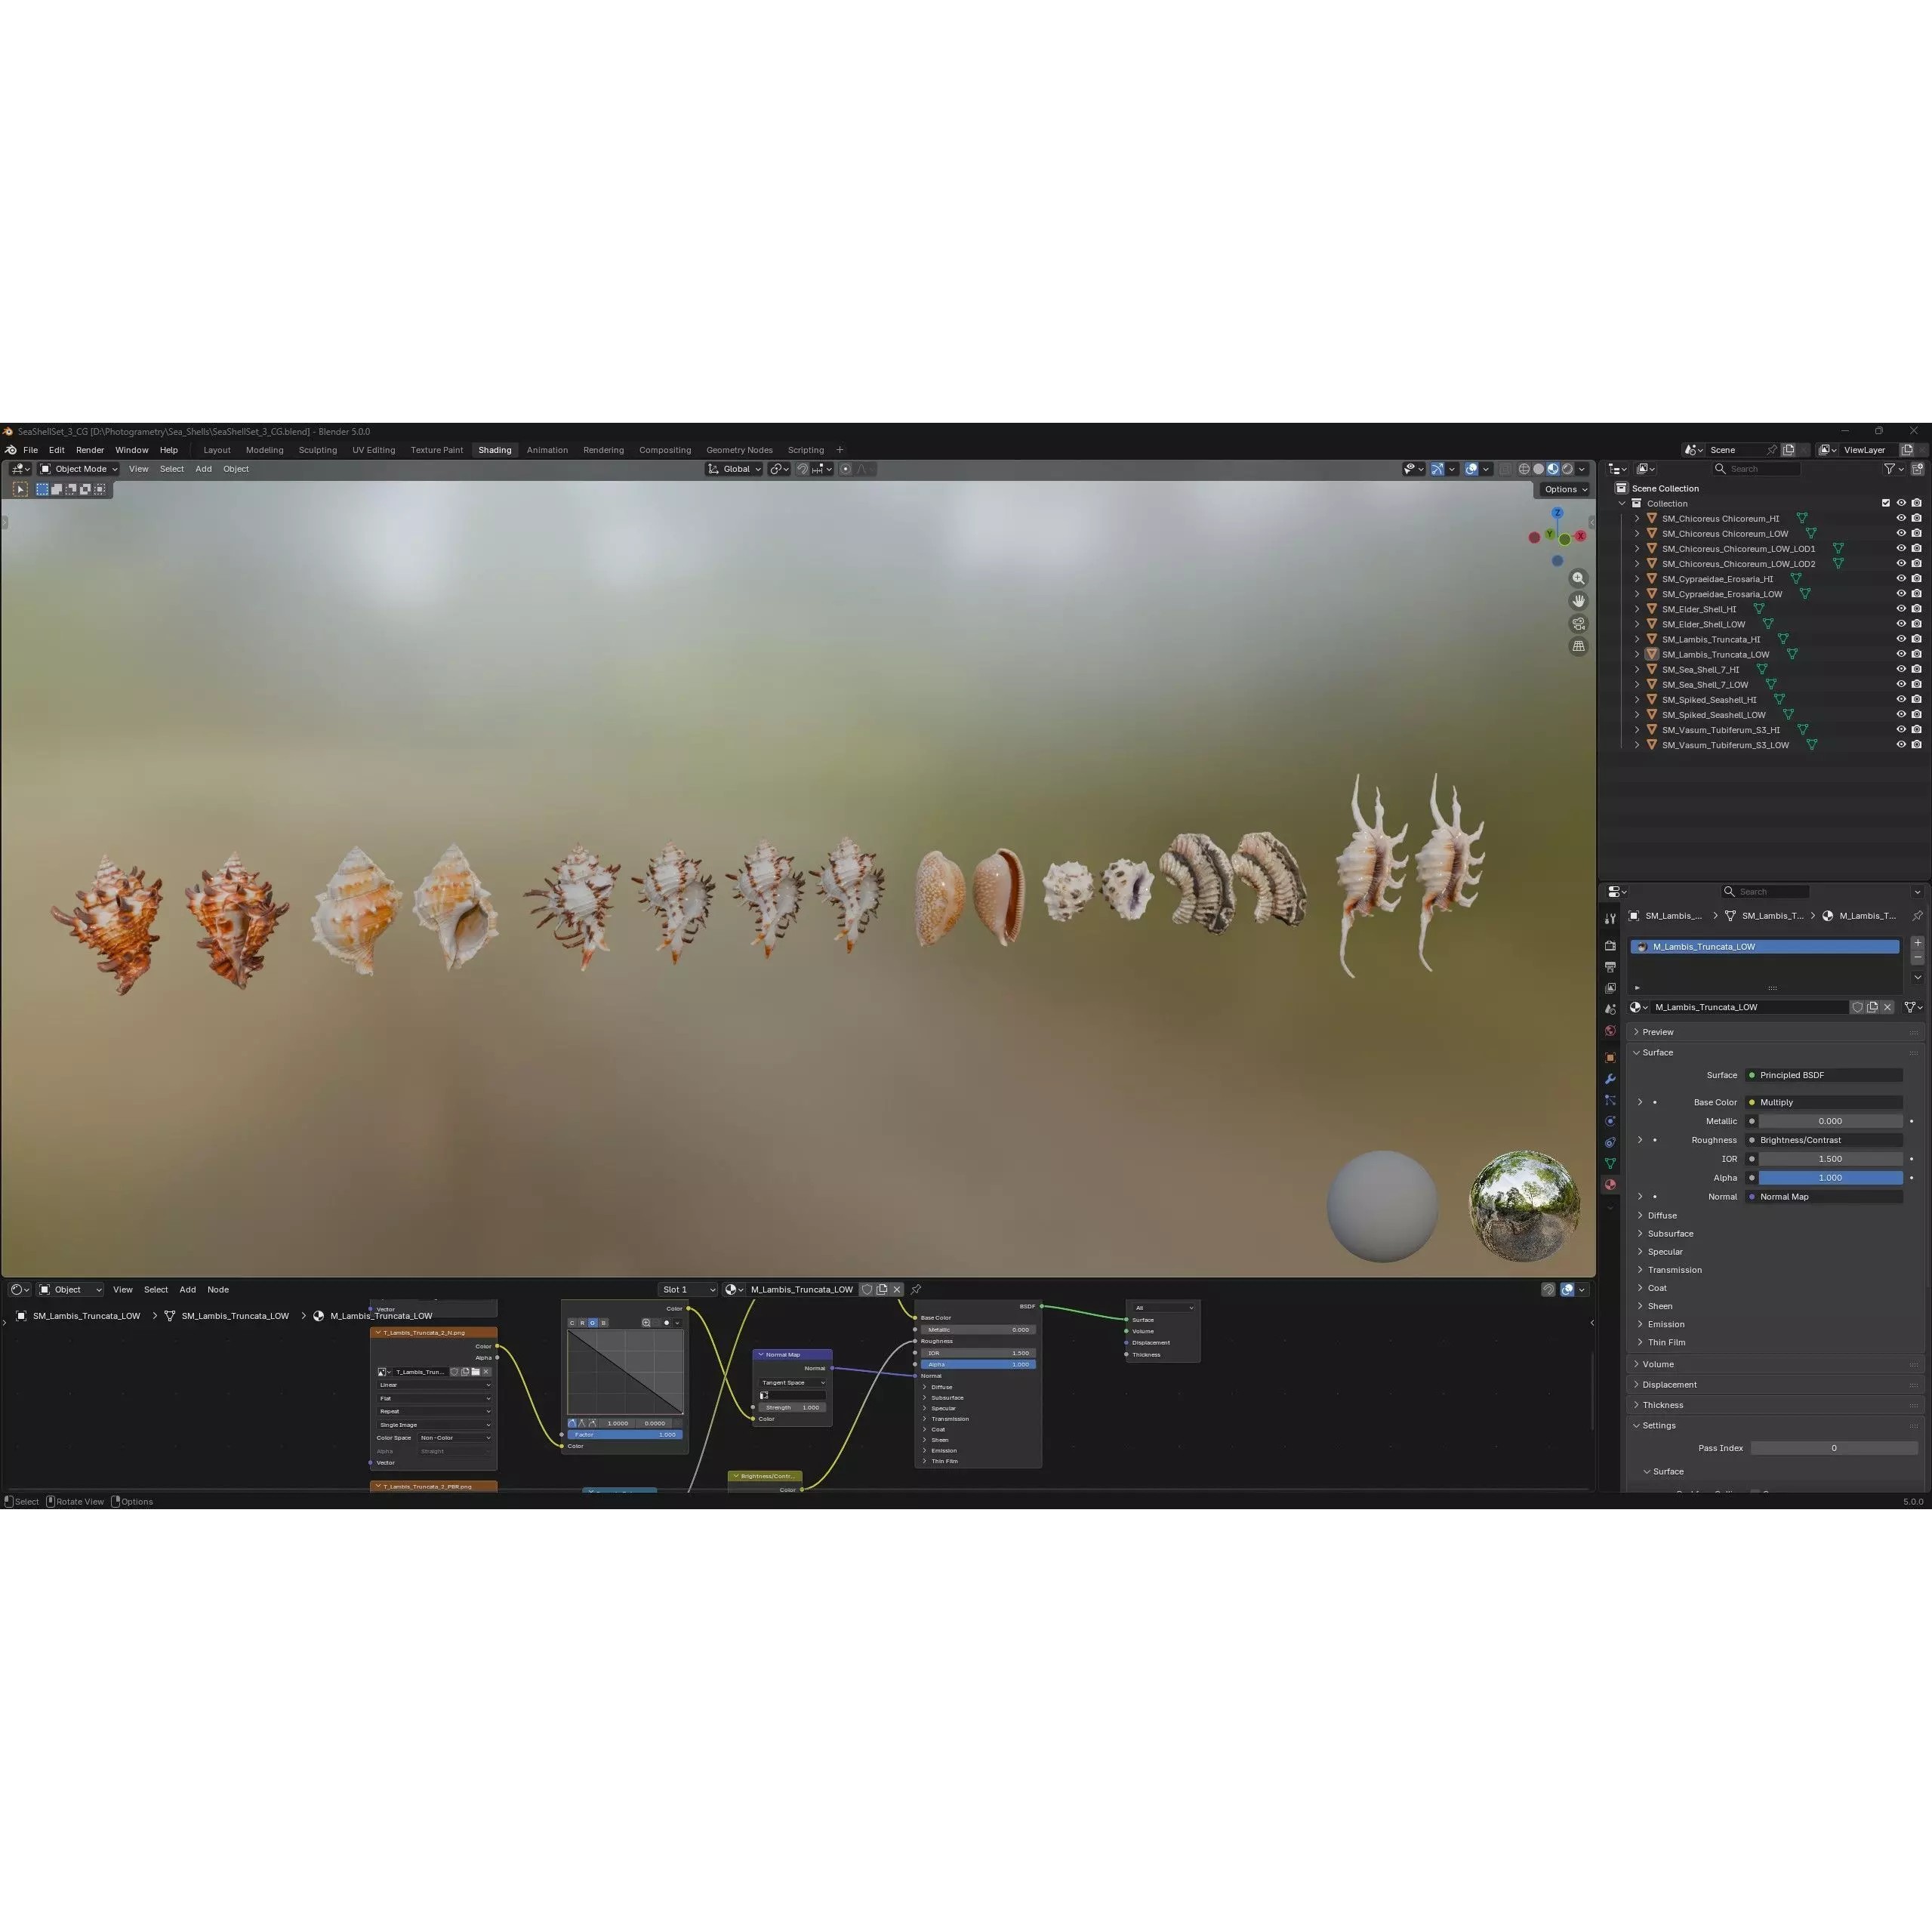The width and height of the screenshot is (1932, 1932).
Task: Click the Principled BSDF surface button
Action: pyautogui.click(x=1825, y=1075)
